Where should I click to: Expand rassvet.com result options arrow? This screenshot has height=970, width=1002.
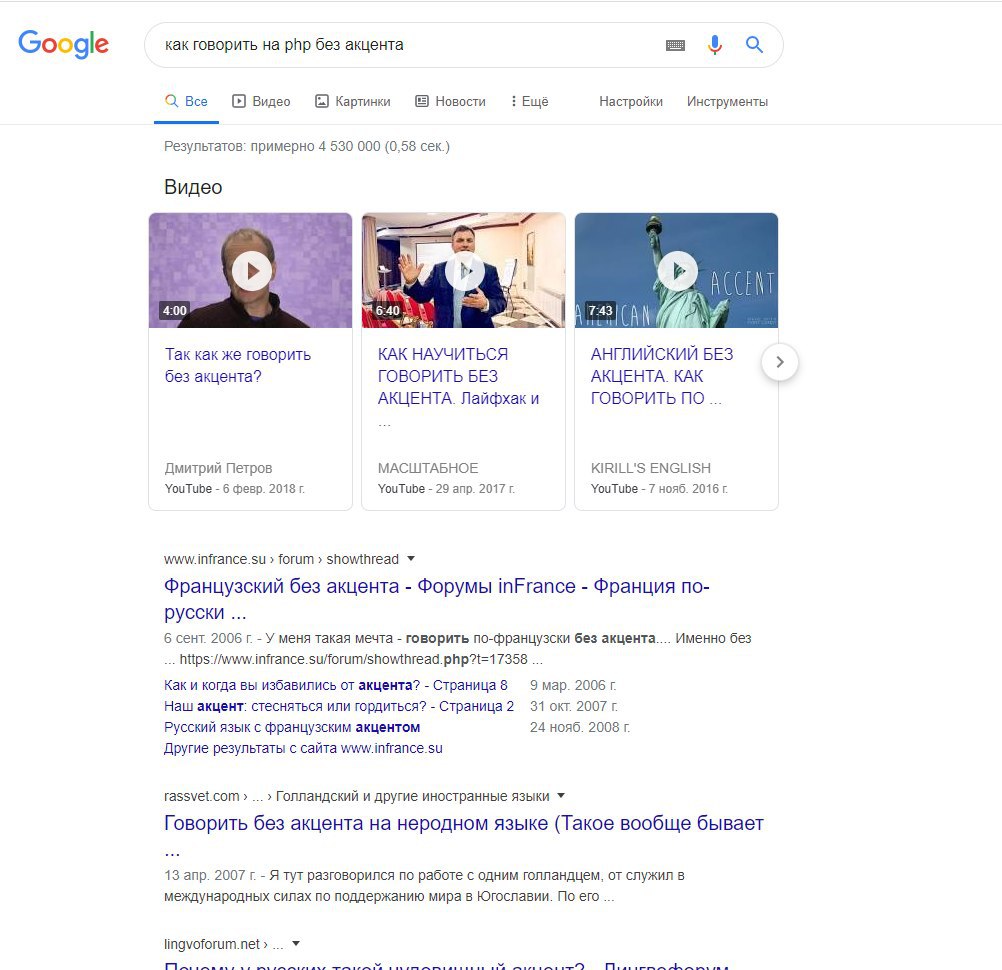tap(561, 796)
